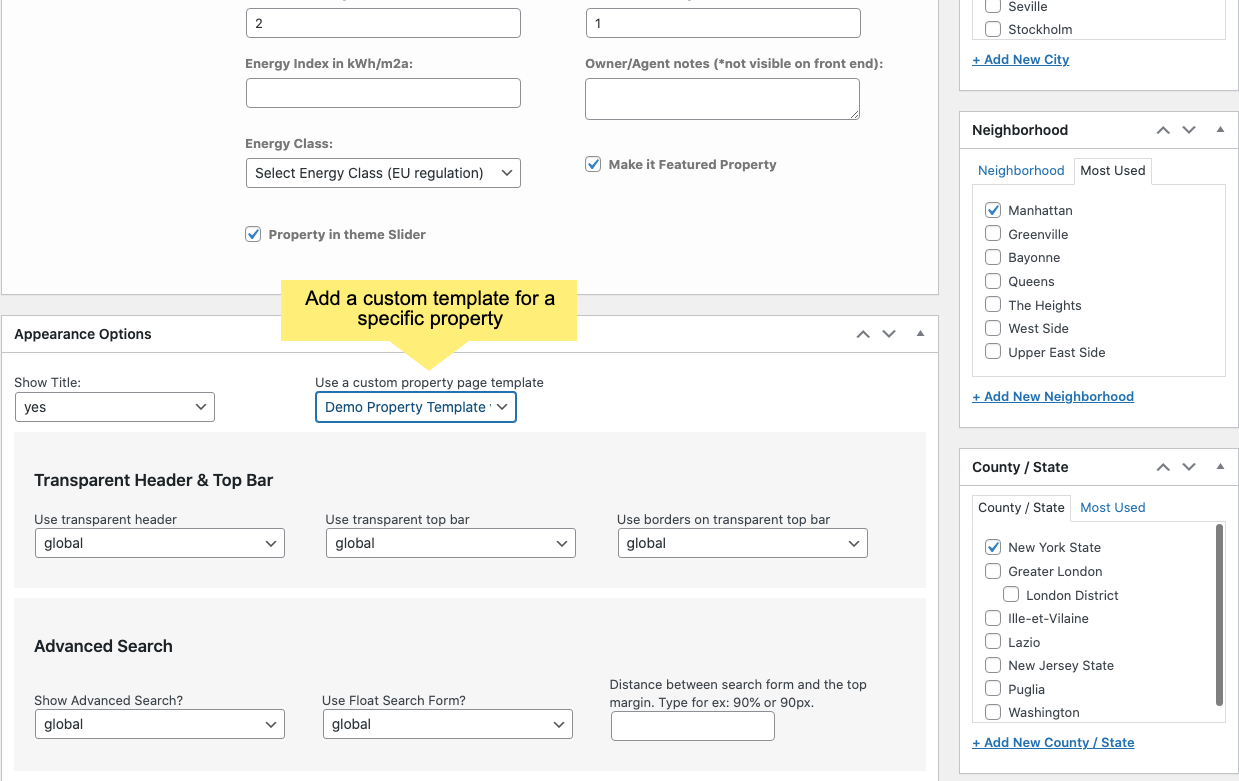This screenshot has width=1239, height=781.
Task: Check Ille-et-Vilaine
Action: point(993,618)
